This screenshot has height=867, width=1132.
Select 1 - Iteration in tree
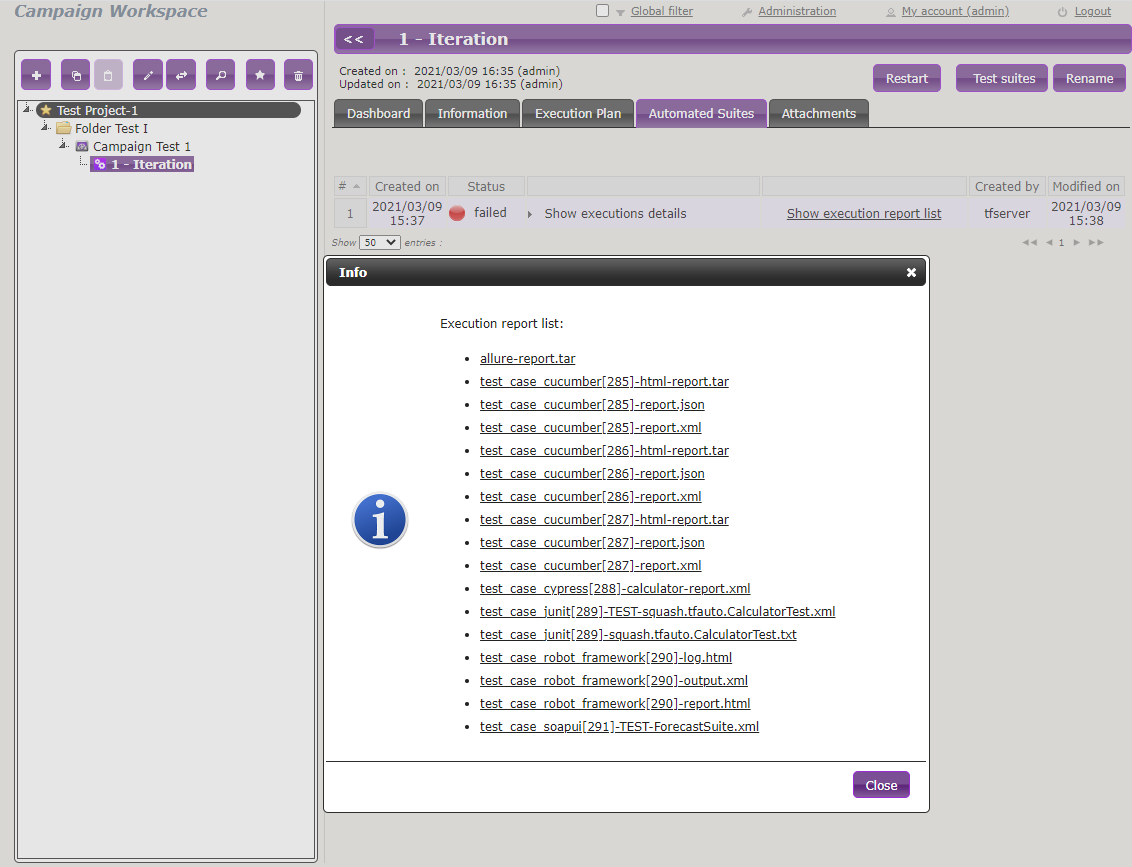coord(151,165)
